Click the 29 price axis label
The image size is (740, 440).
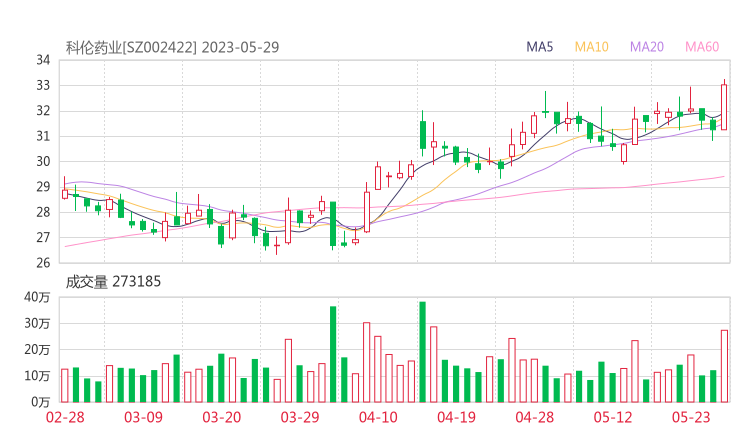pos(43,187)
